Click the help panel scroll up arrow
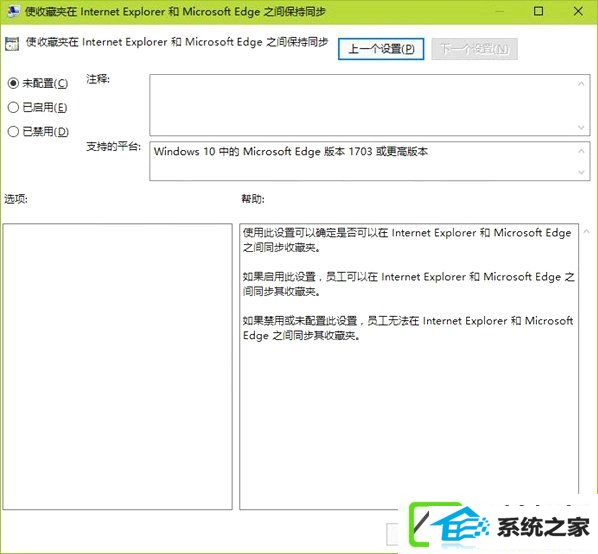 [587, 231]
